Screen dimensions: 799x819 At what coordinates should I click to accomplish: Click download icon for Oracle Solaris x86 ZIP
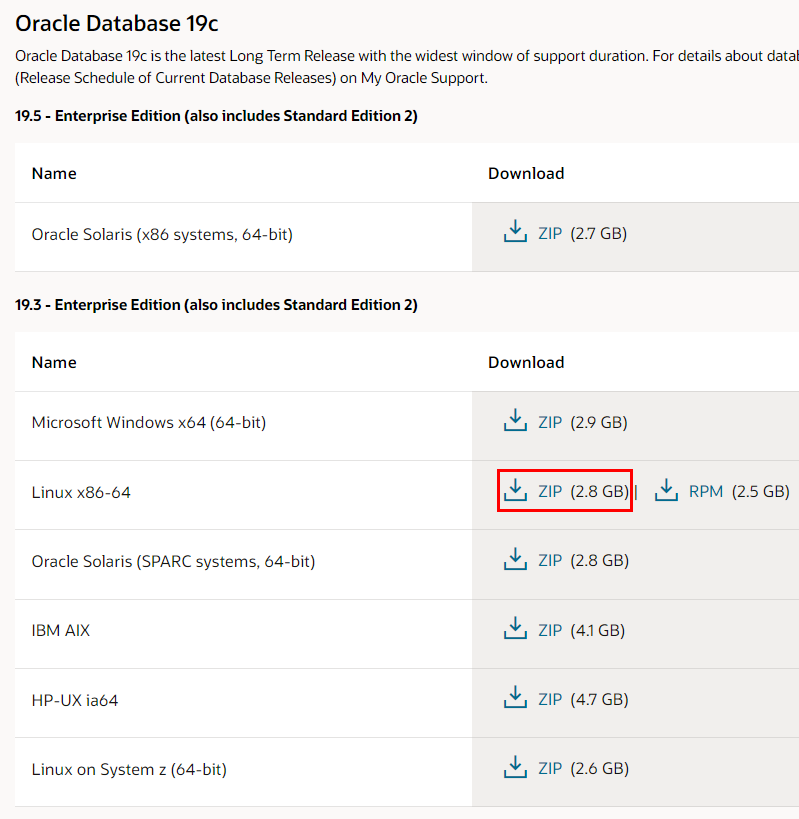pos(515,231)
